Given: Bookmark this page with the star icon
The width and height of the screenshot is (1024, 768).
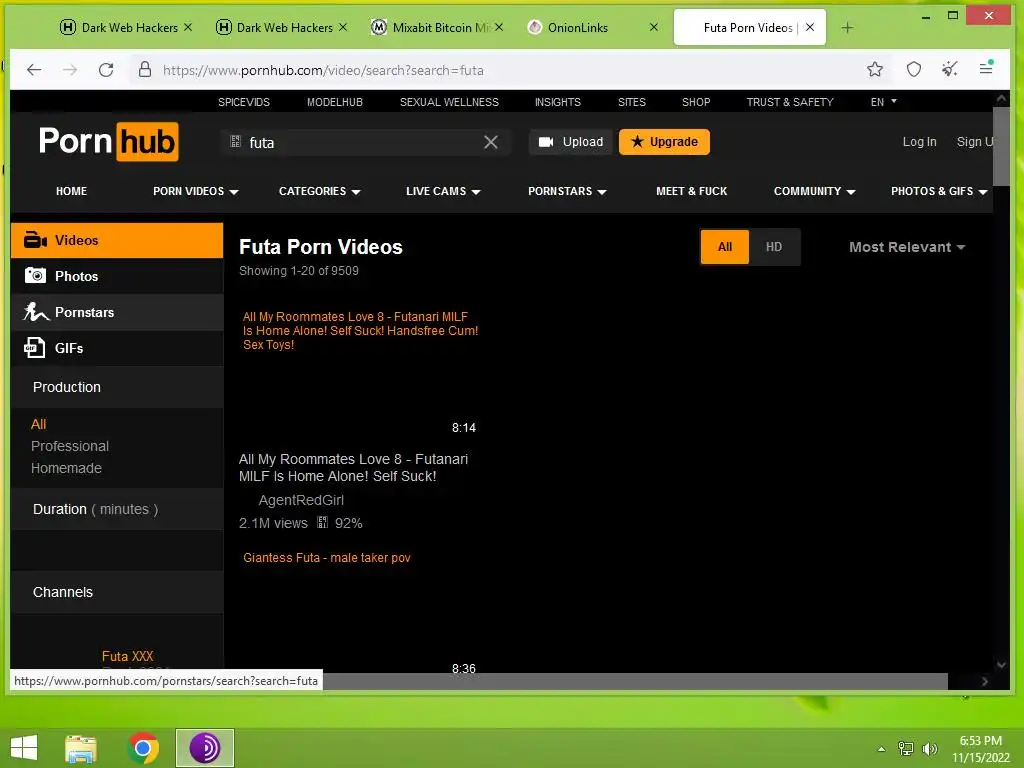Looking at the screenshot, I should point(875,69).
